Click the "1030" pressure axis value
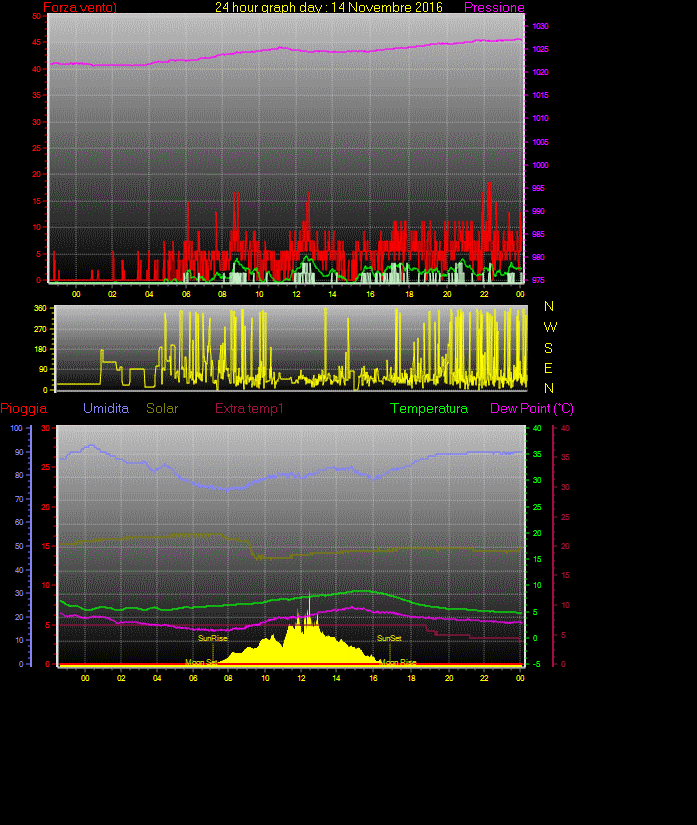The width and height of the screenshot is (697, 825). pyautogui.click(x=540, y=26)
